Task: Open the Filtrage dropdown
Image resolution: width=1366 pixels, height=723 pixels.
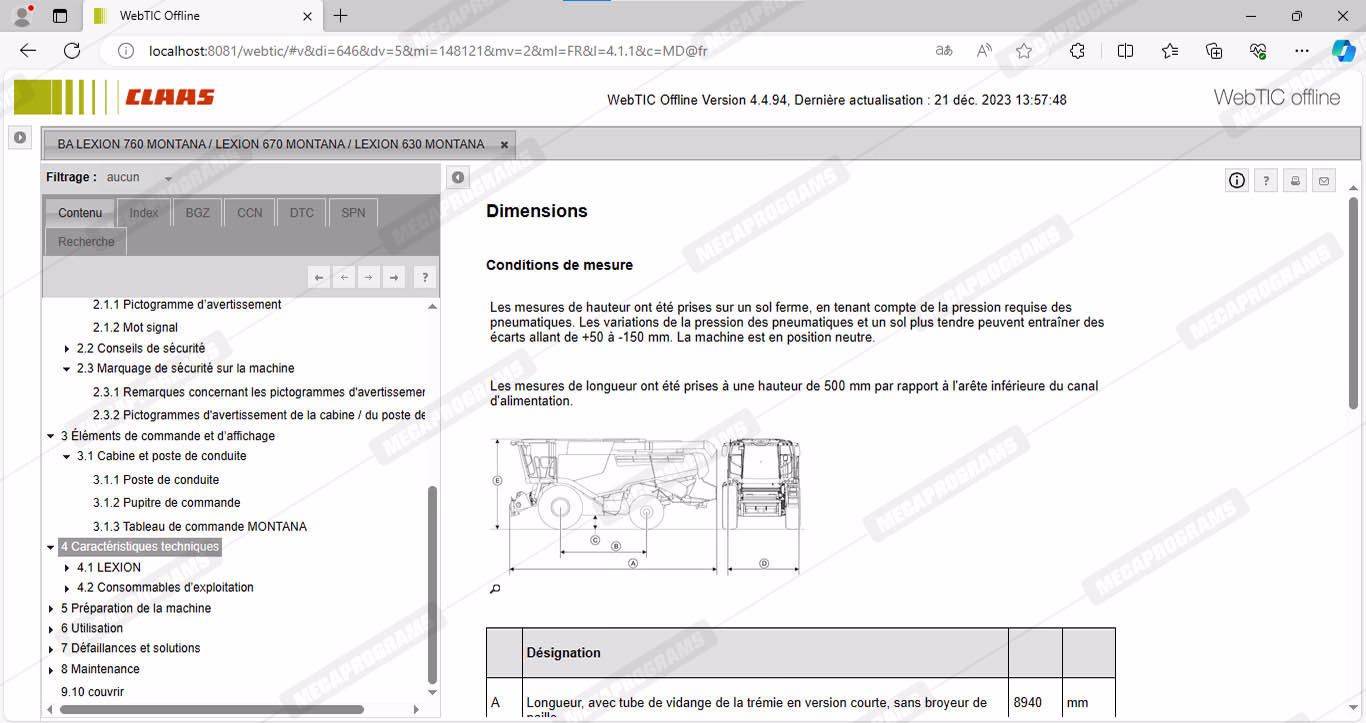Action: (168, 179)
